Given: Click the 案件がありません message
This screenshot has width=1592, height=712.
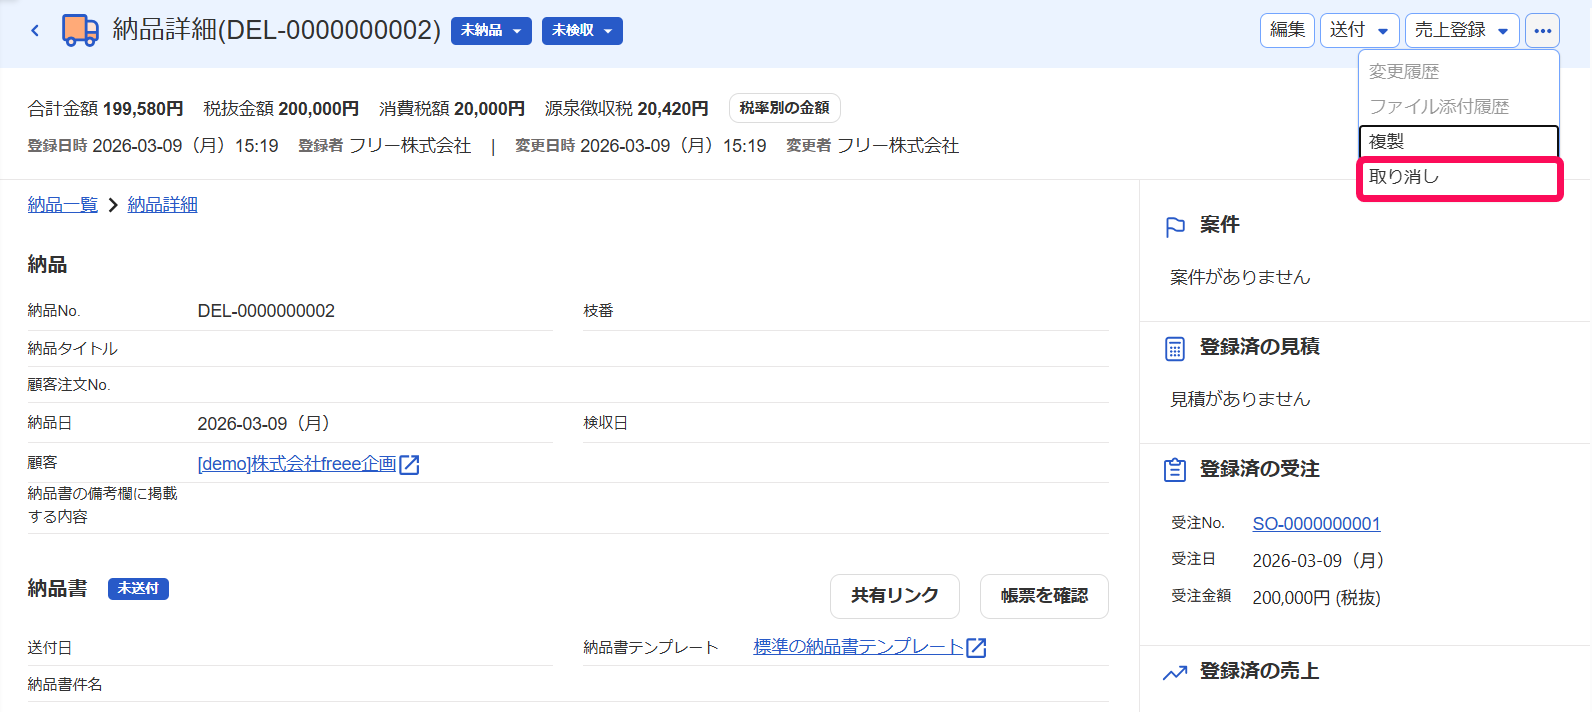Looking at the screenshot, I should point(1240,277).
